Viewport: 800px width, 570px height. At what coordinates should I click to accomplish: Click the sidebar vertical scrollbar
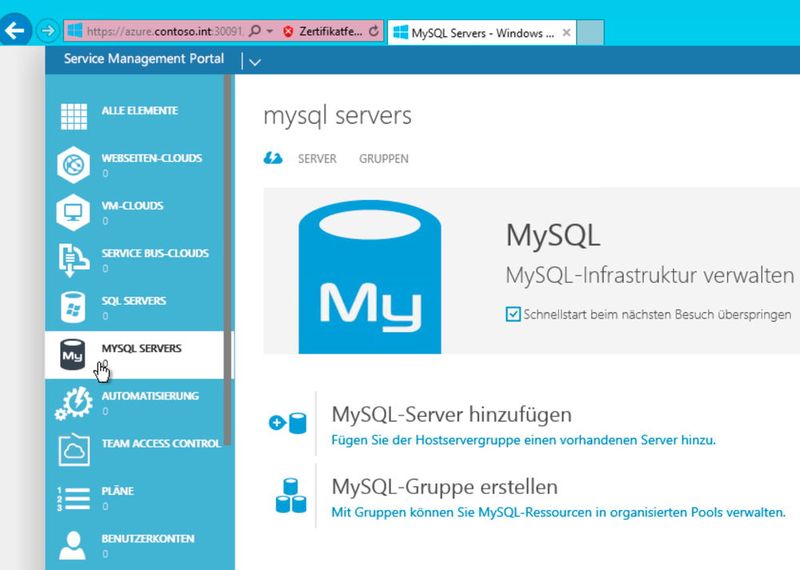click(228, 260)
